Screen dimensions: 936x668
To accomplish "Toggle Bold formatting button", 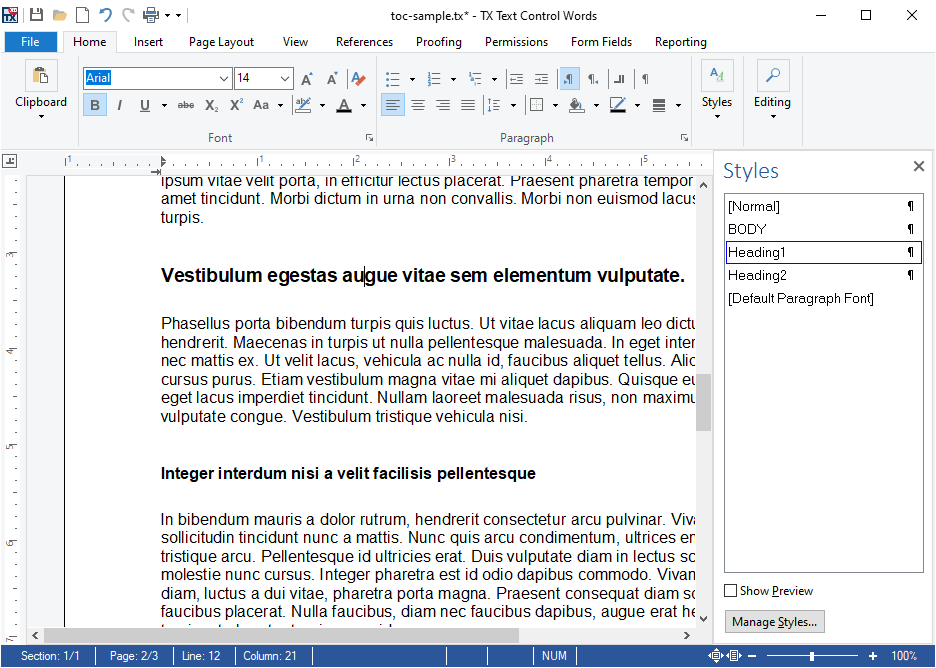I will pos(95,106).
